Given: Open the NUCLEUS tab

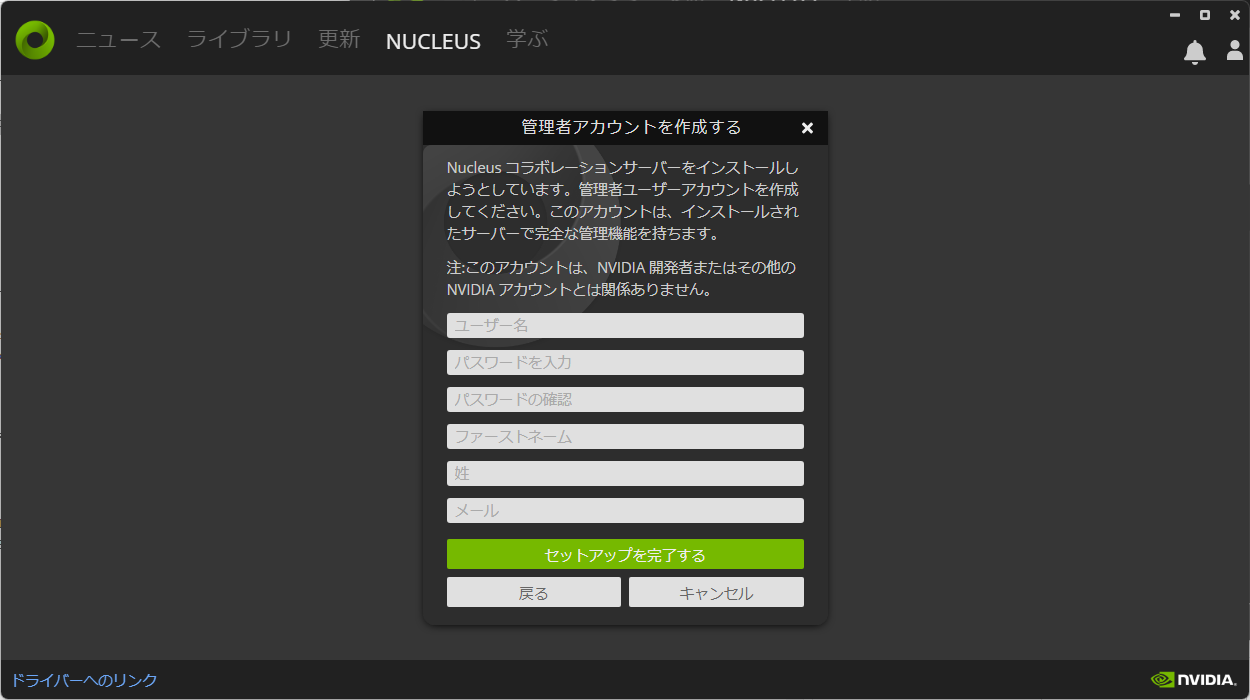Looking at the screenshot, I should (x=433, y=41).
